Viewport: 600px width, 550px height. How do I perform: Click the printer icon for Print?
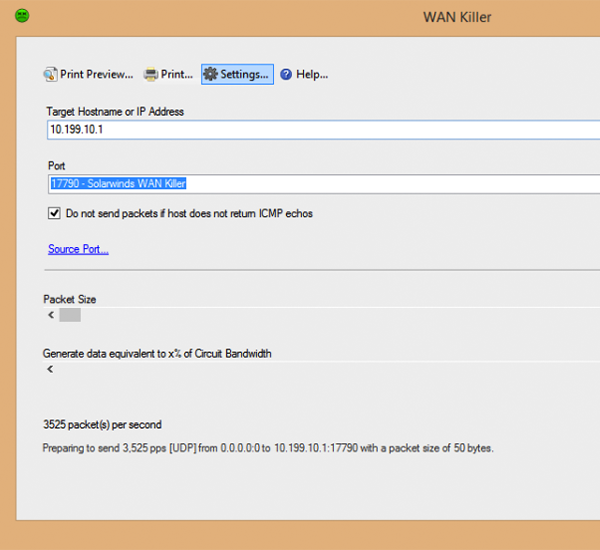click(x=151, y=74)
